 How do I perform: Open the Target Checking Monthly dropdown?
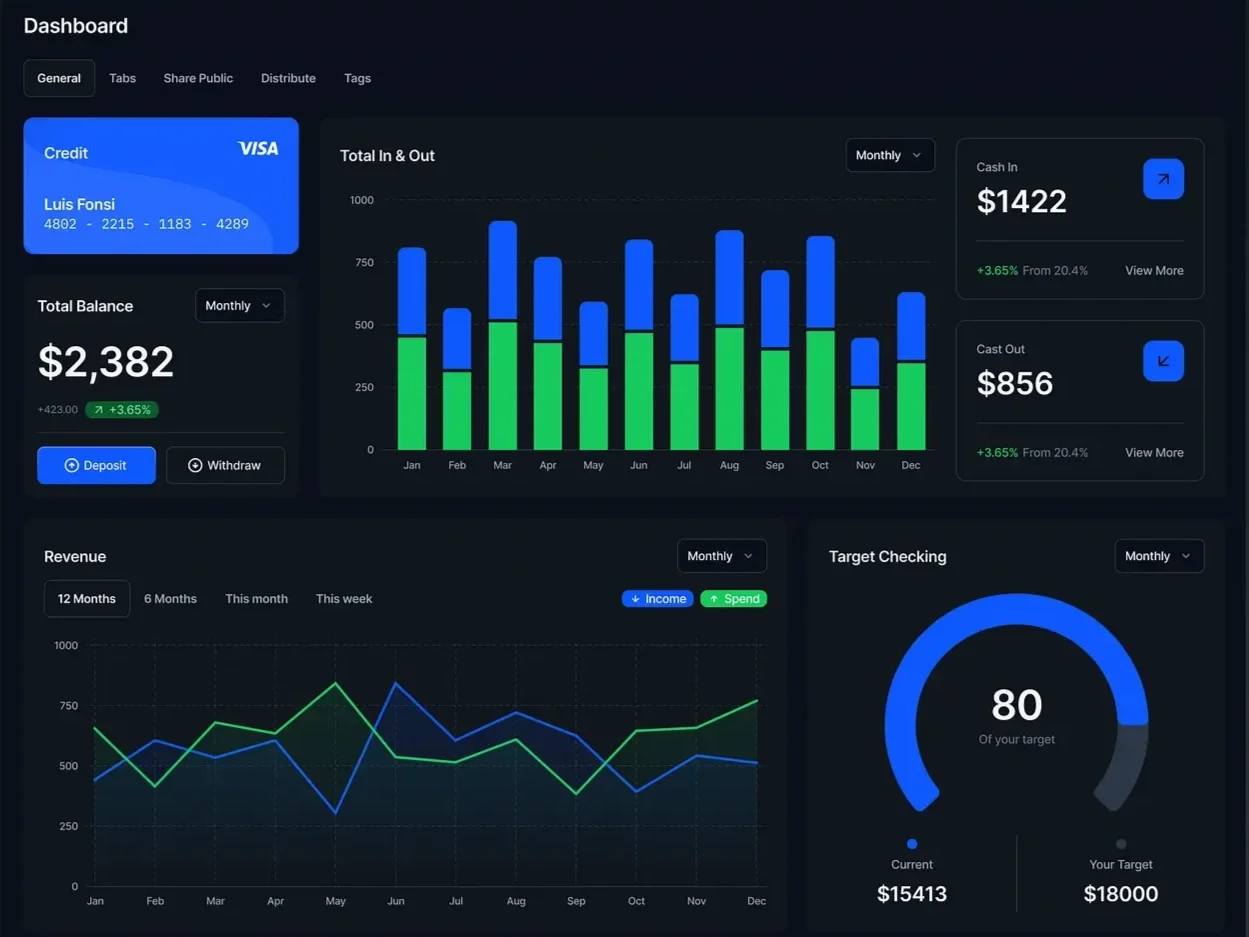coord(1158,556)
